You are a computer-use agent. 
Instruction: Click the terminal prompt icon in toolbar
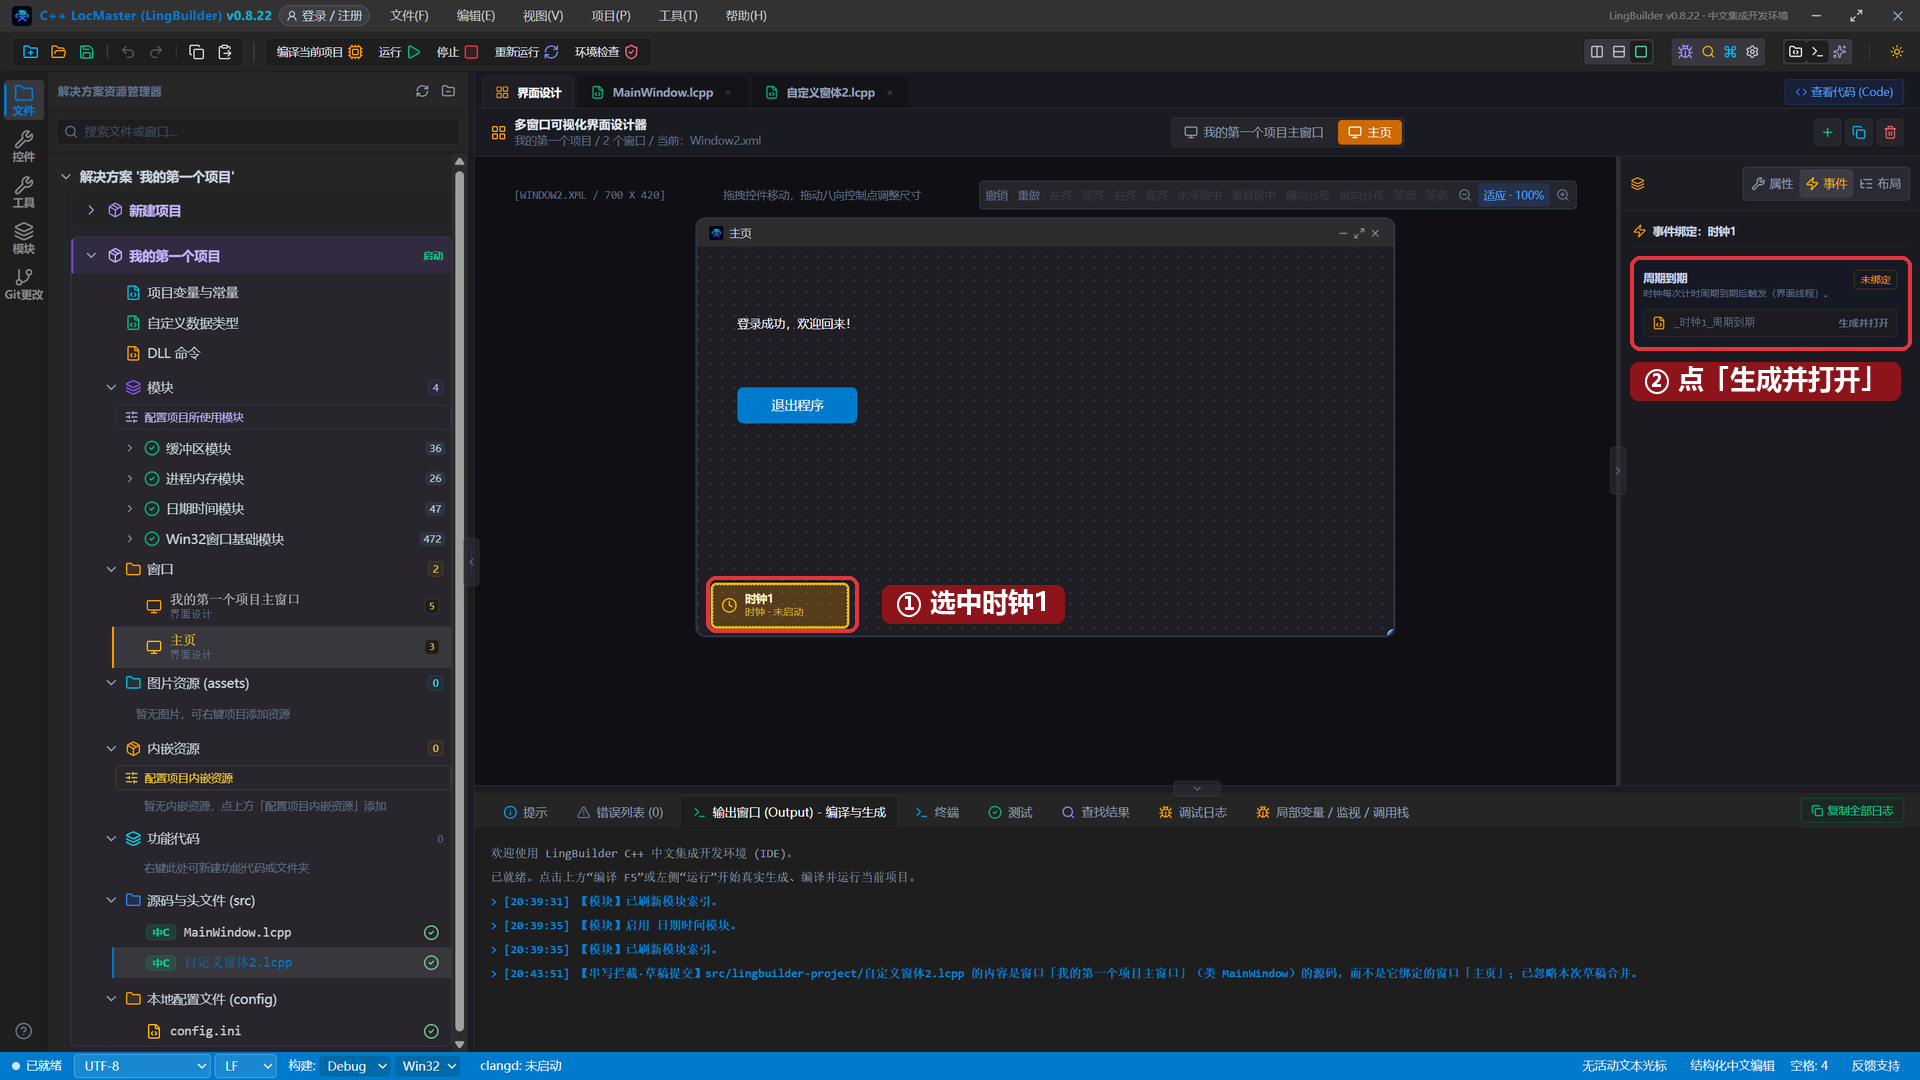pyautogui.click(x=1817, y=52)
